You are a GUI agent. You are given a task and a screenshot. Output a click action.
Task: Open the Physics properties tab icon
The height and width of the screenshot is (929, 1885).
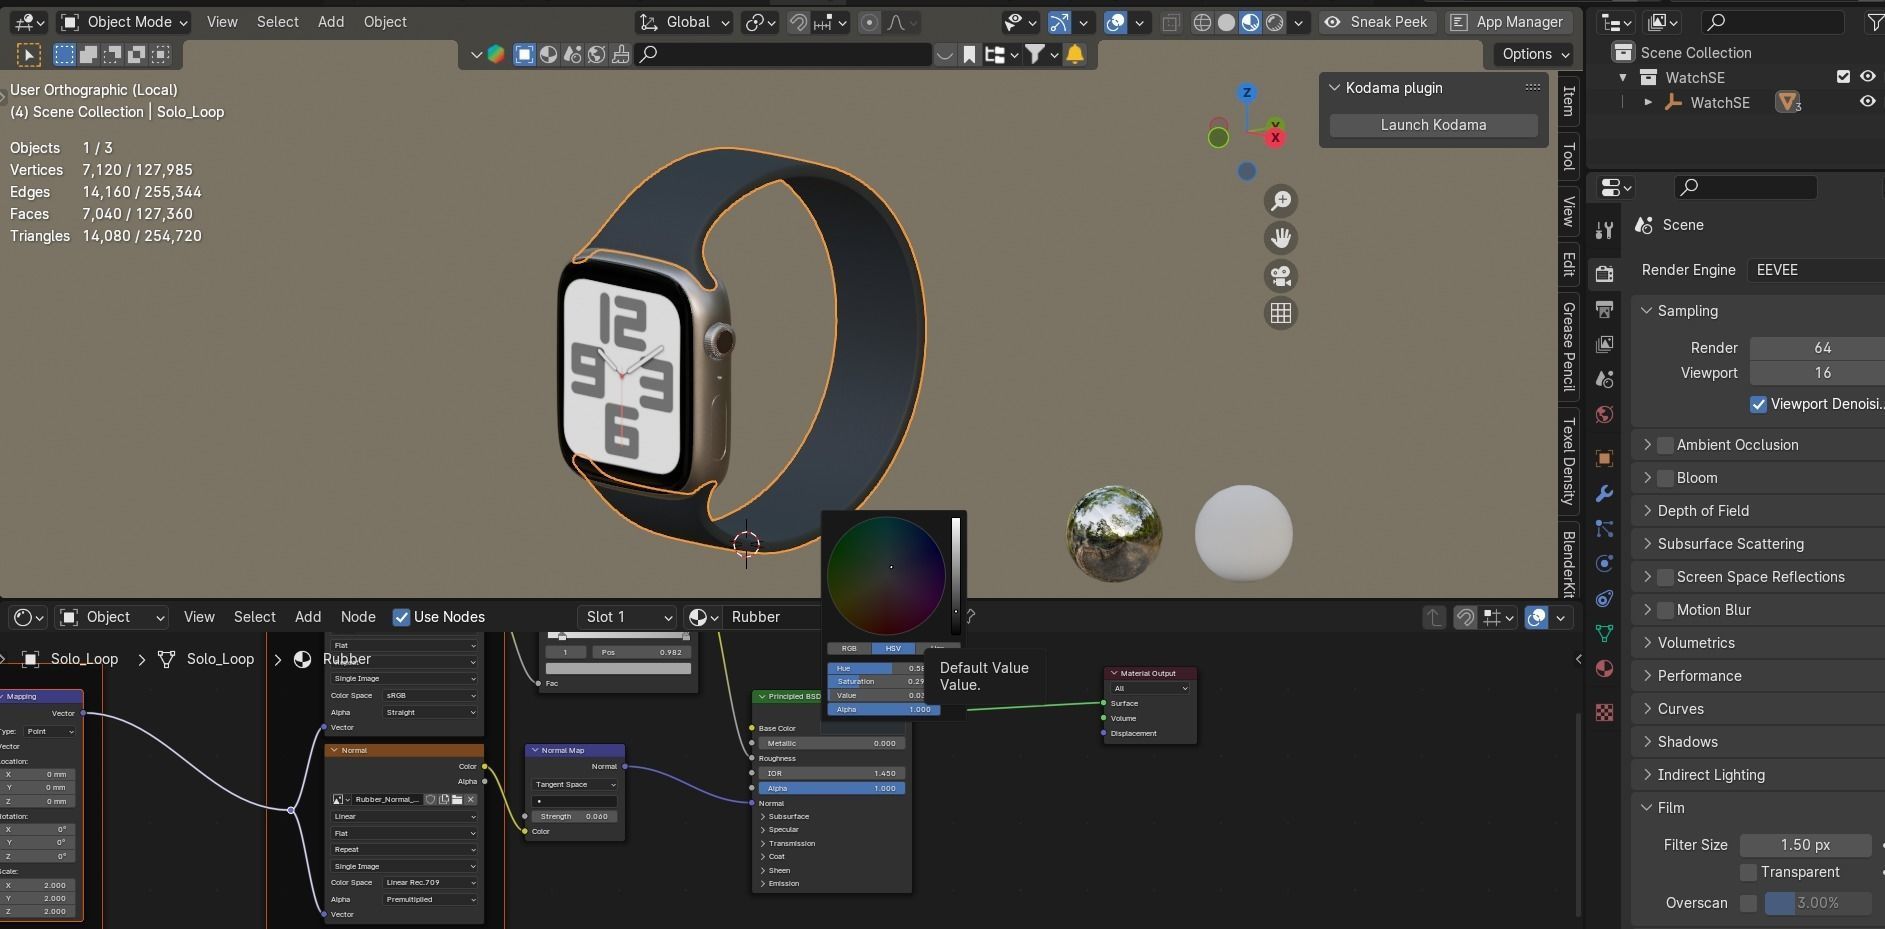click(x=1604, y=563)
